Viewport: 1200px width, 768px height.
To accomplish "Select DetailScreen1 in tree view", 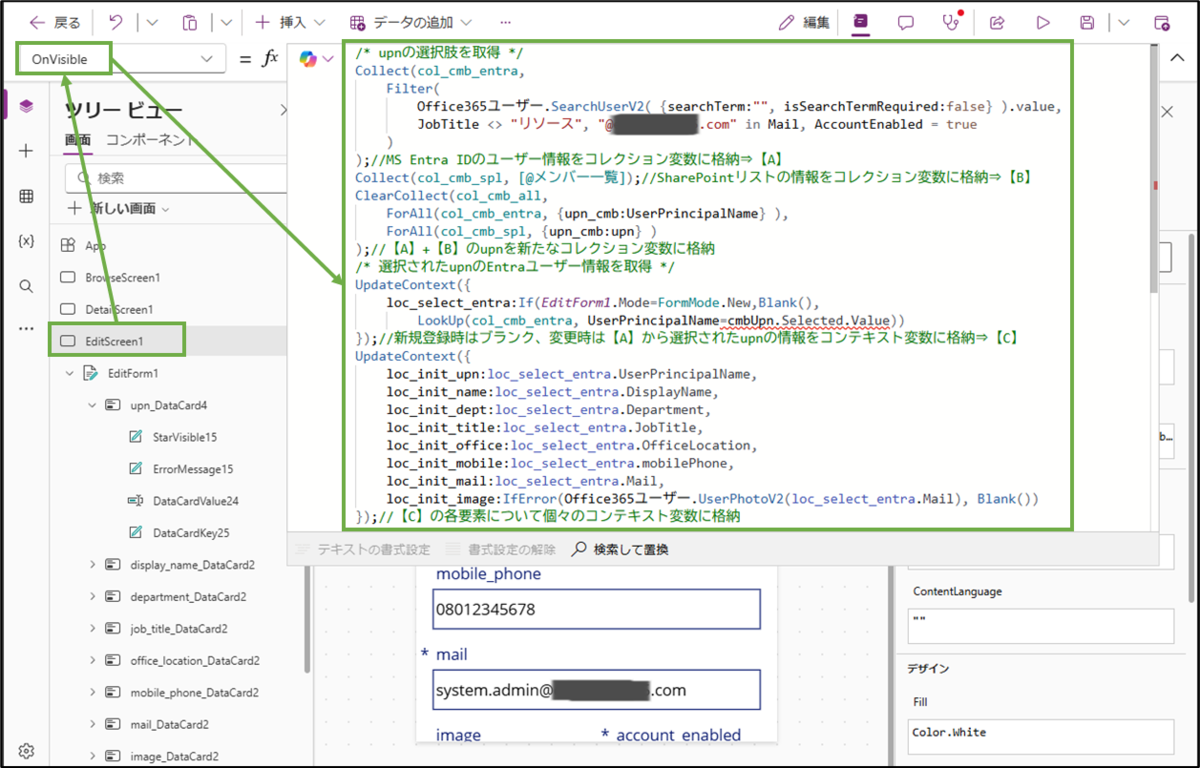I will click(x=119, y=309).
